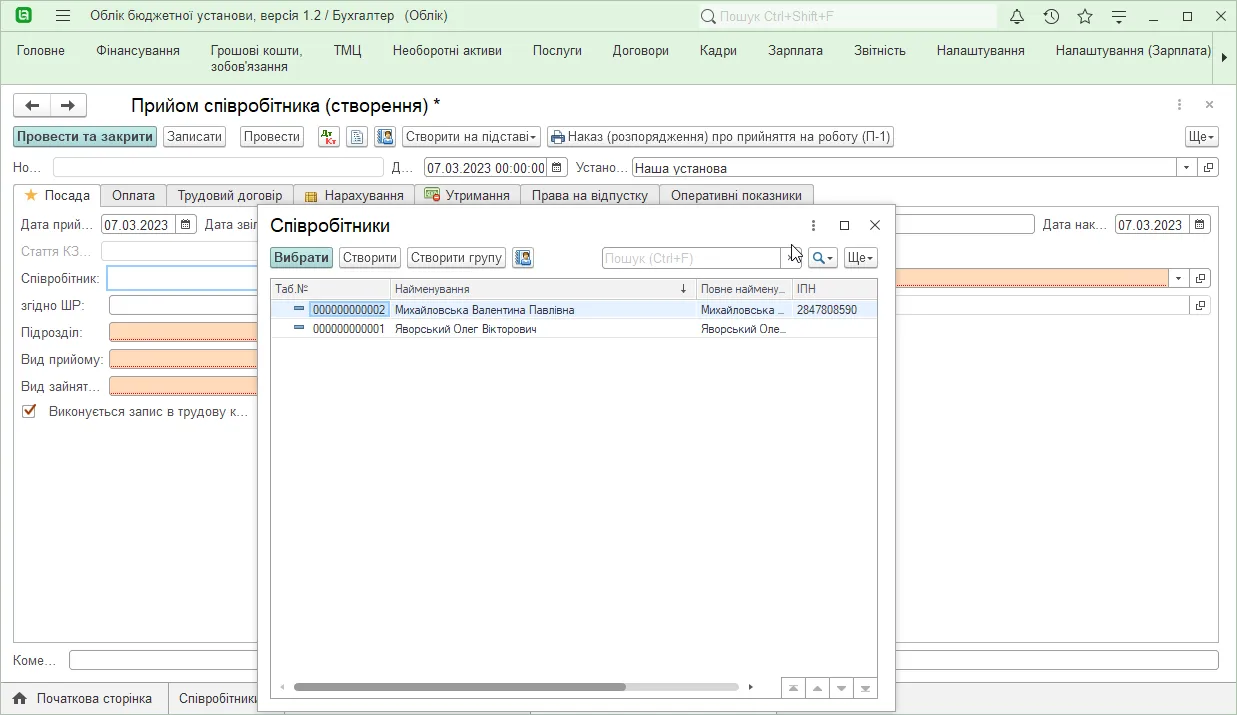Click Записати button
1237x715 pixels.
click(195, 137)
